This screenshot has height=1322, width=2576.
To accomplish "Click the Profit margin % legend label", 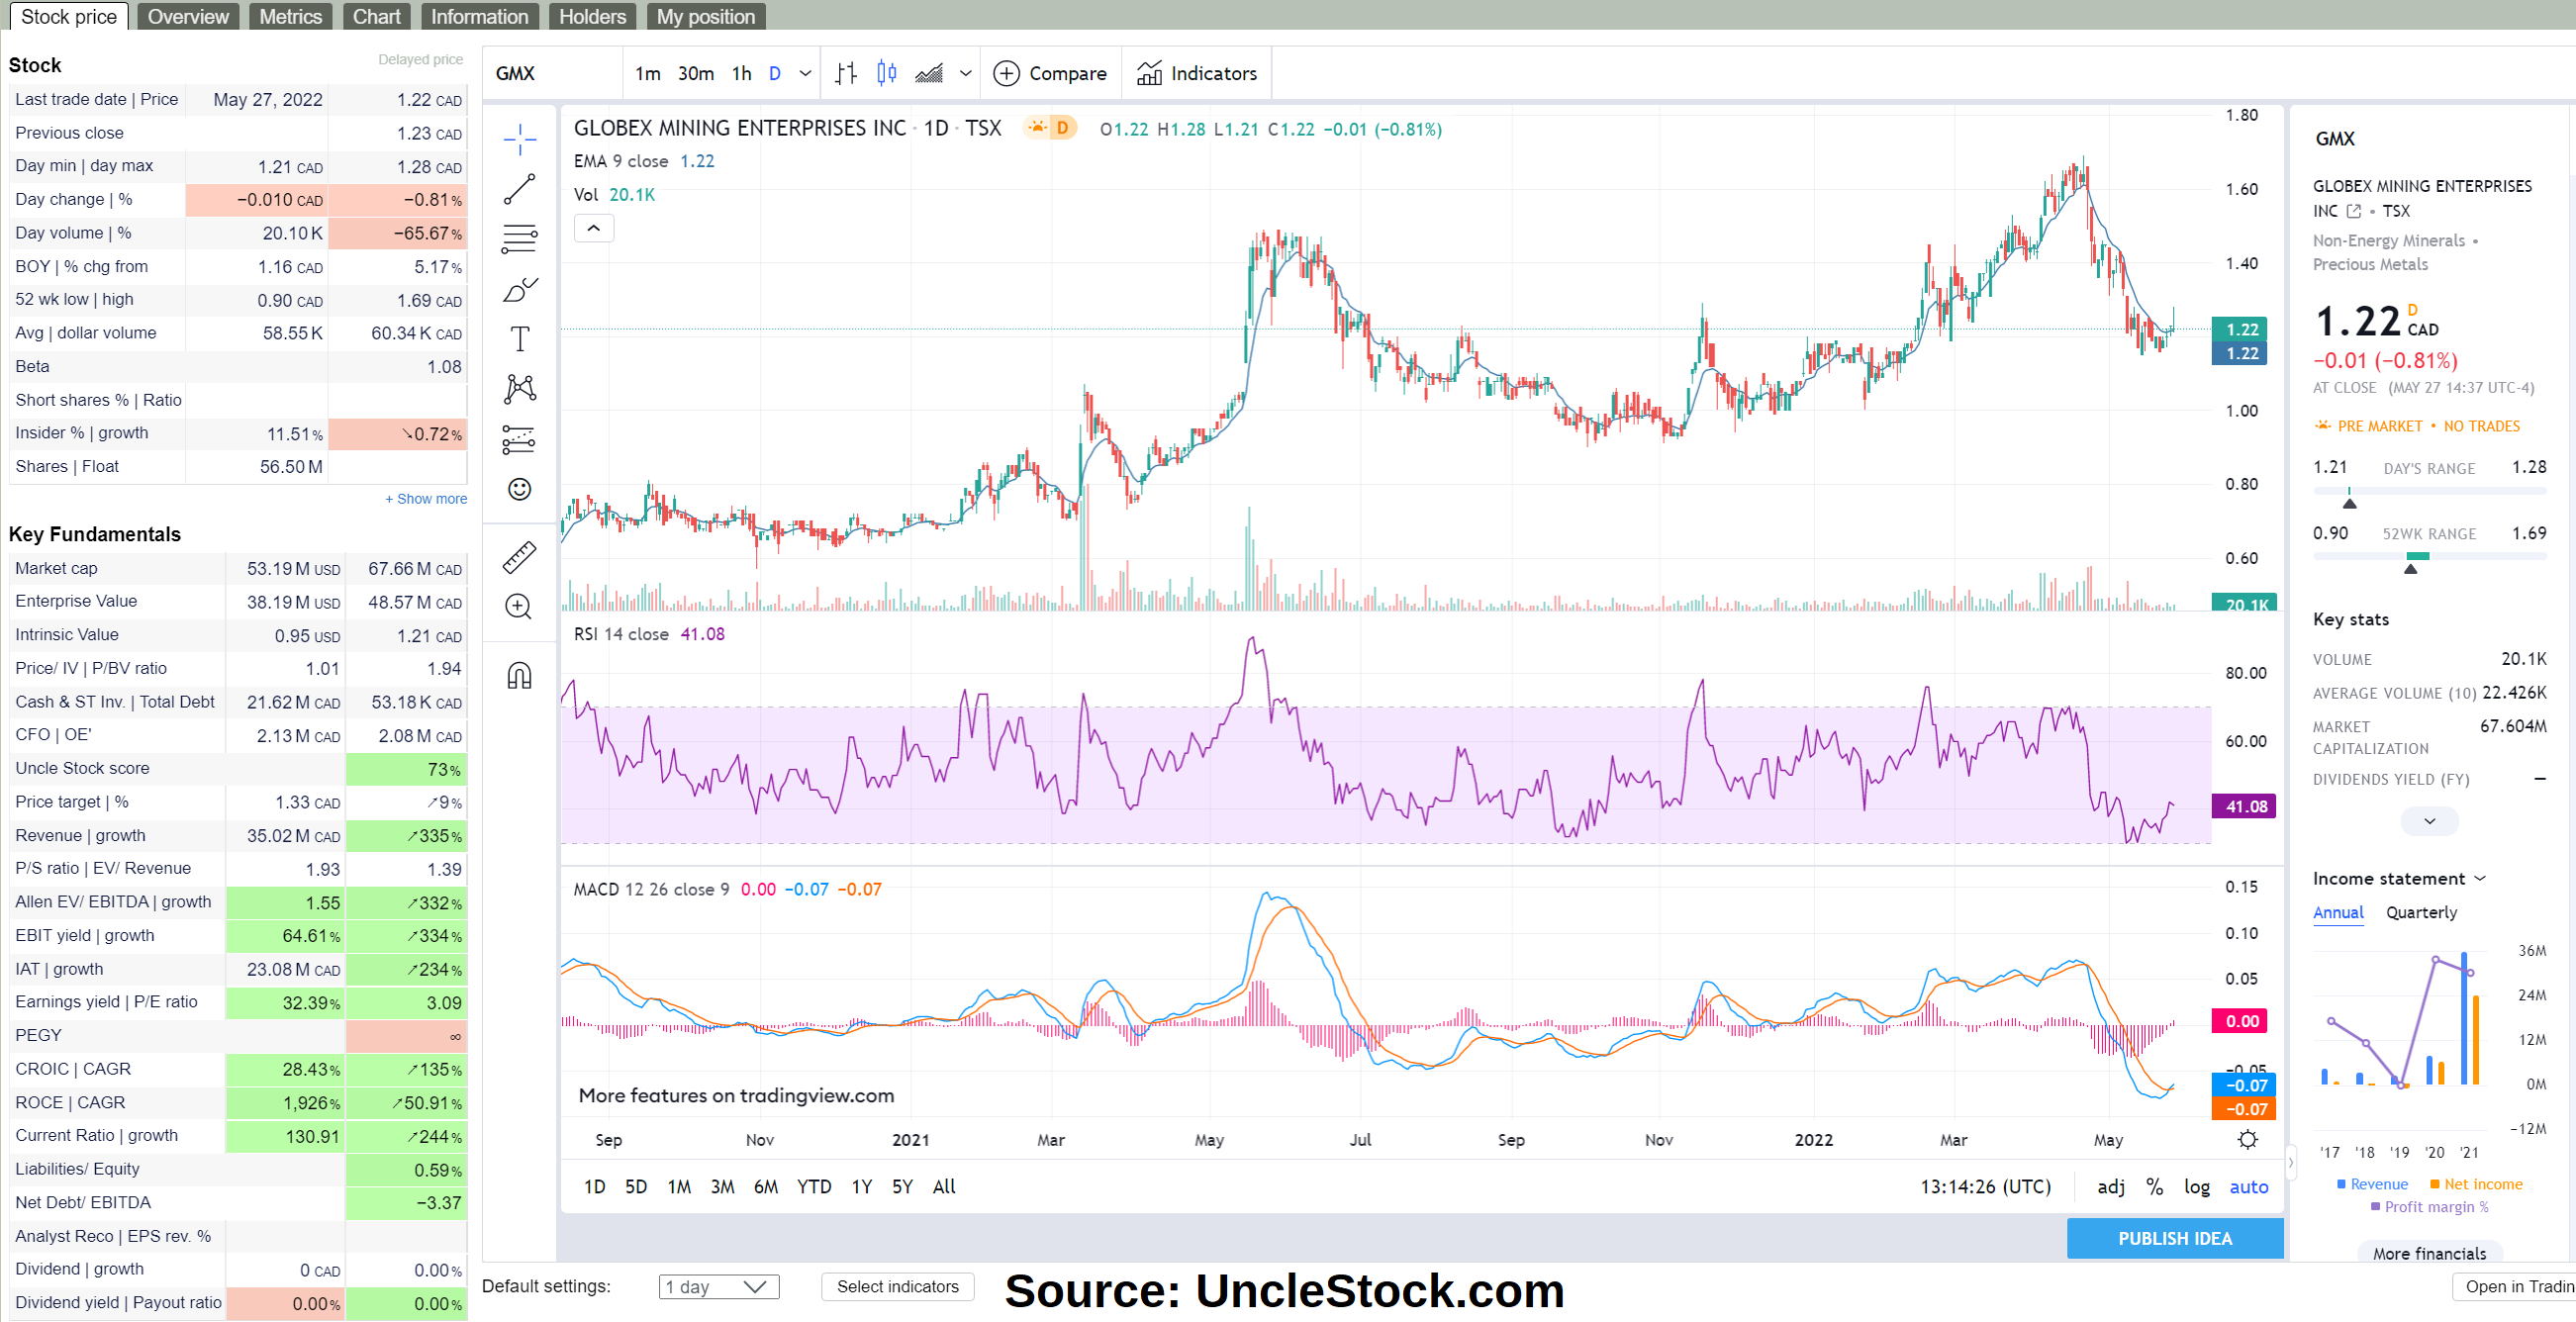I will (2436, 1207).
